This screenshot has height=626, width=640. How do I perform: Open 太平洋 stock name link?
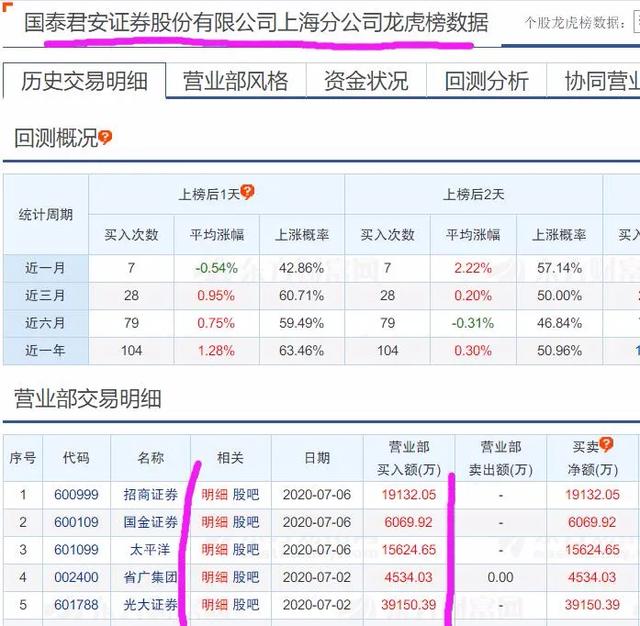(x=150, y=550)
